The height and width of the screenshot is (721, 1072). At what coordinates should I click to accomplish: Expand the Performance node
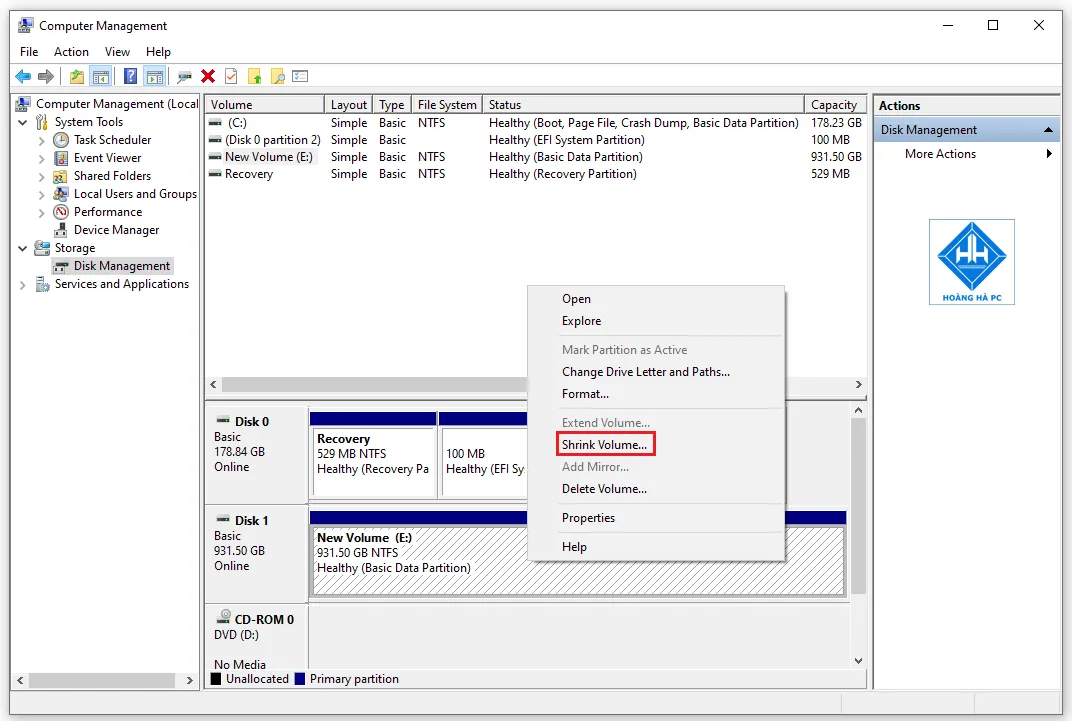tap(42, 213)
